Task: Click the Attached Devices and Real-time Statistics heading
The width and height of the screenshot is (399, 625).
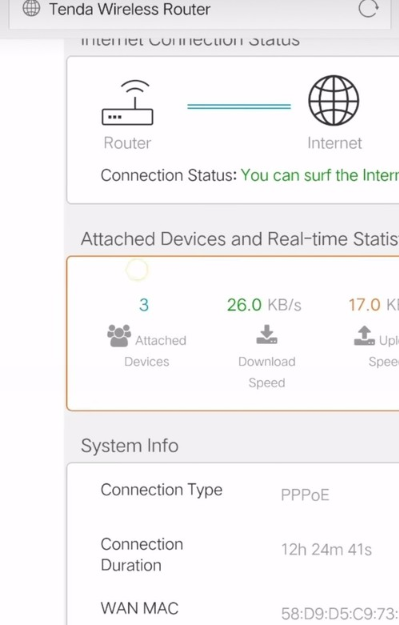Action: (240, 239)
